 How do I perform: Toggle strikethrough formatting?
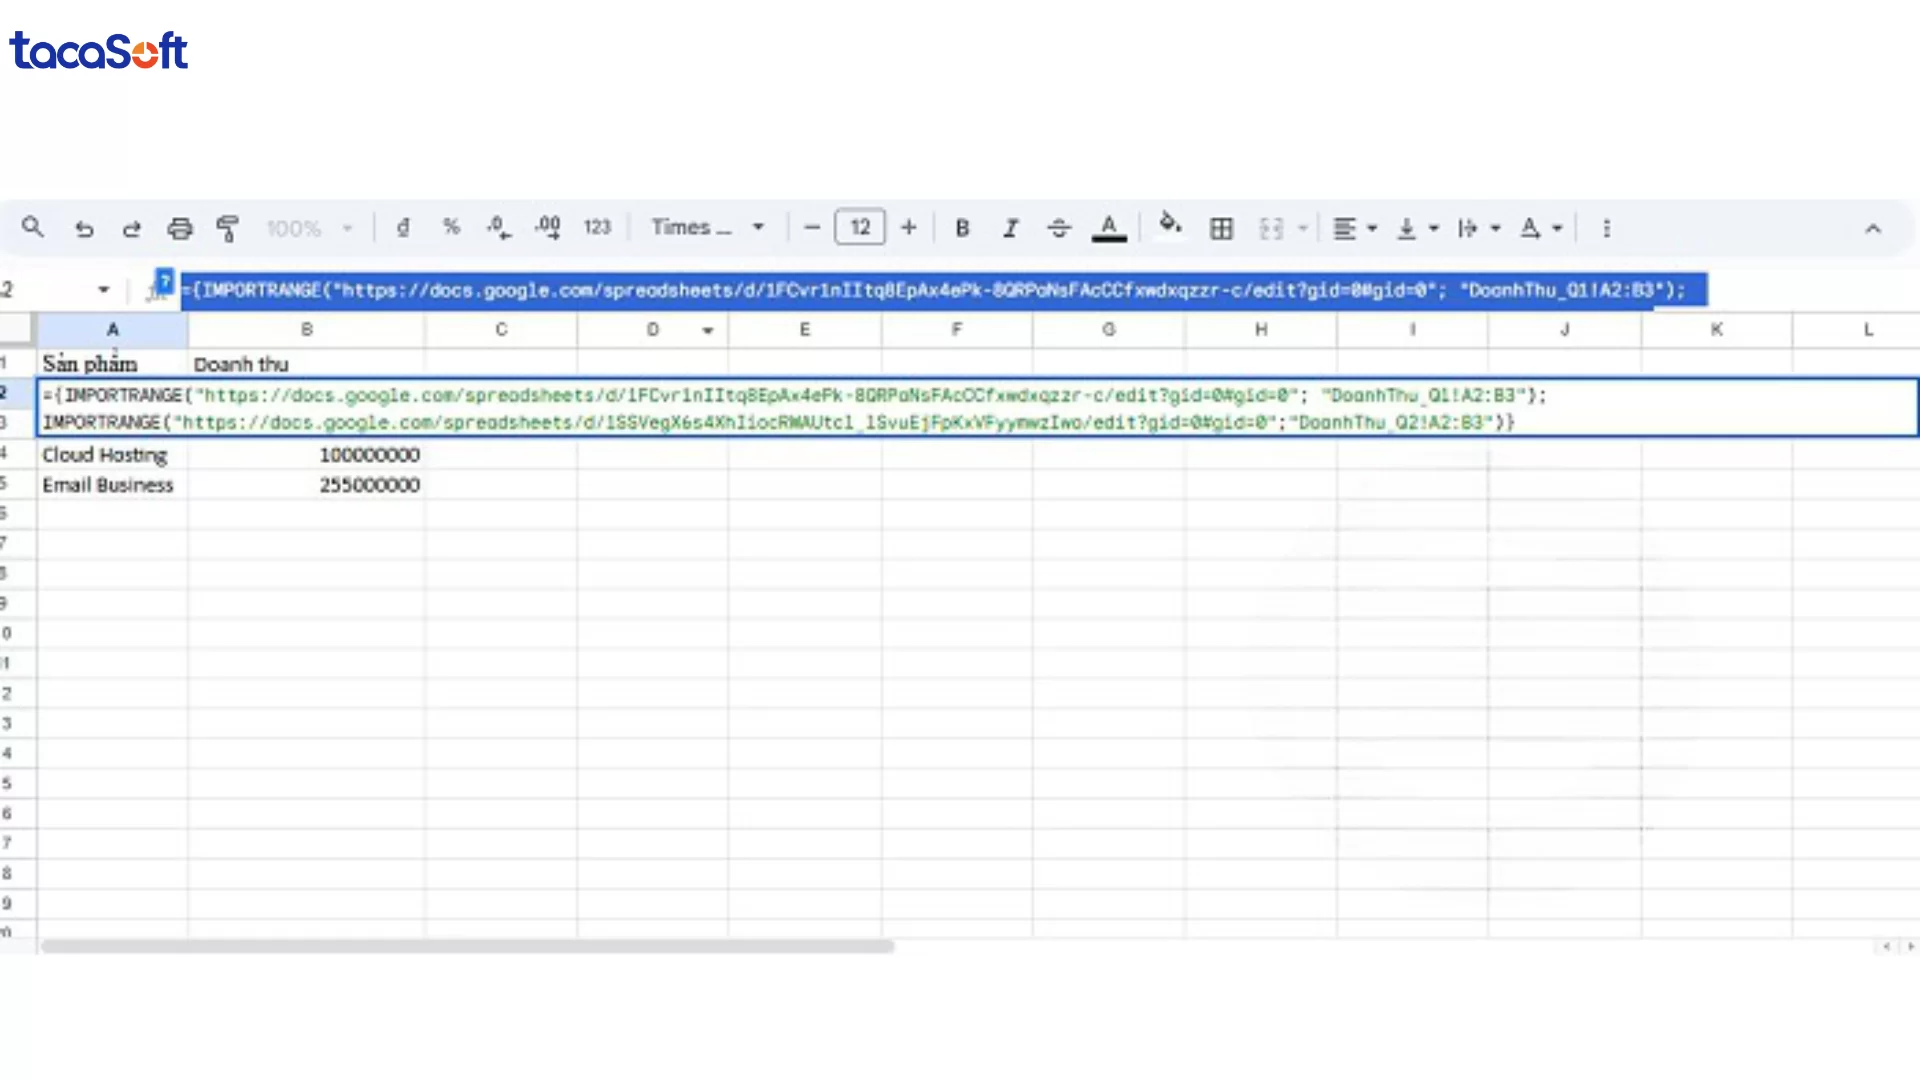tap(1058, 227)
